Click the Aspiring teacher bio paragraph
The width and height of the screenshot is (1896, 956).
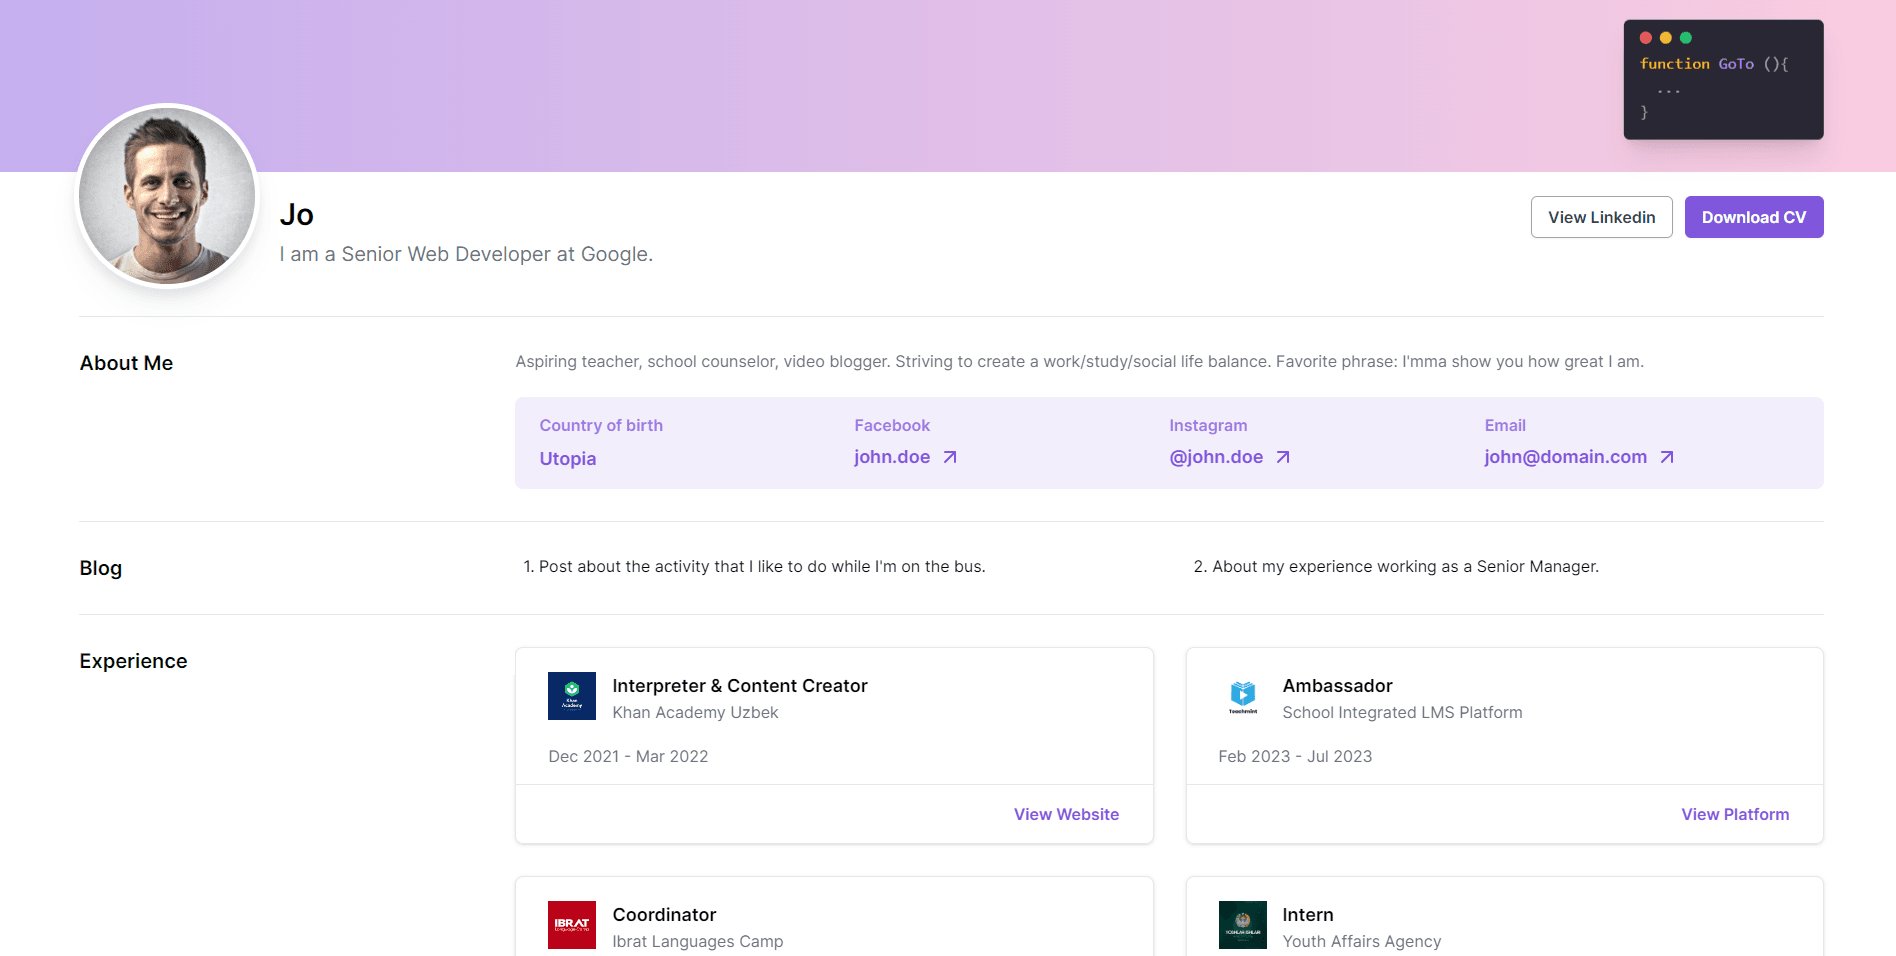tap(1080, 362)
